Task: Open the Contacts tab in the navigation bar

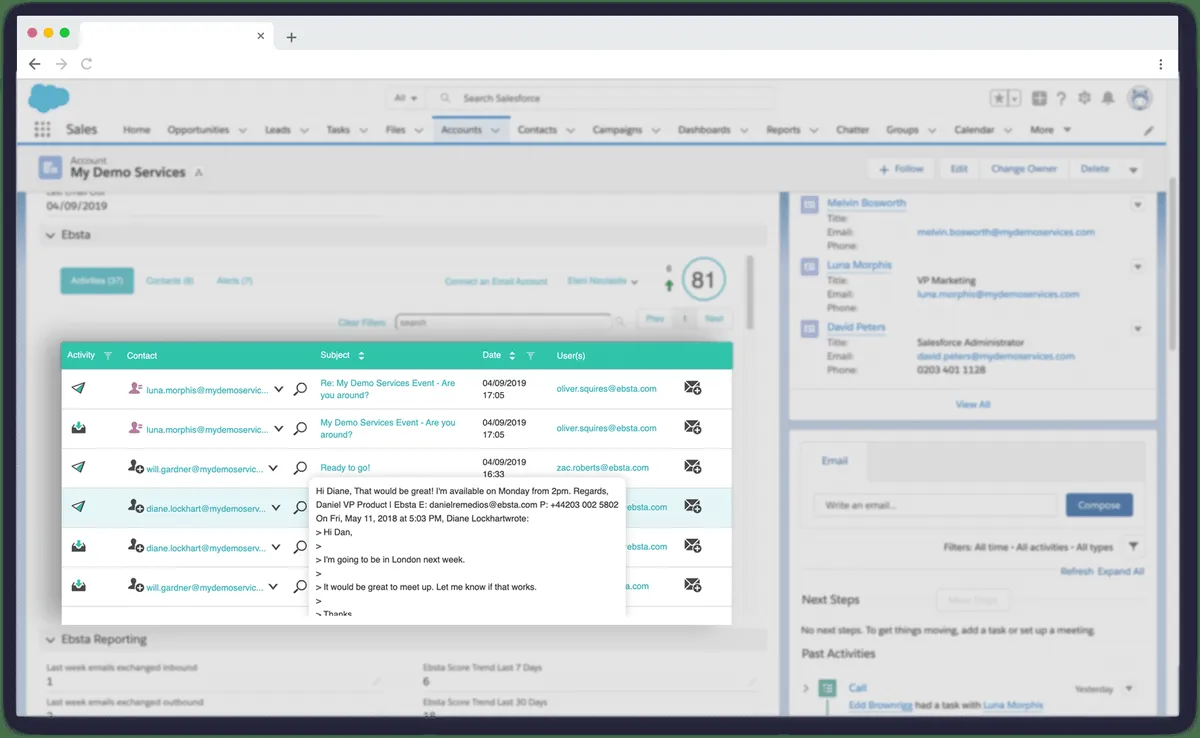Action: (x=537, y=130)
